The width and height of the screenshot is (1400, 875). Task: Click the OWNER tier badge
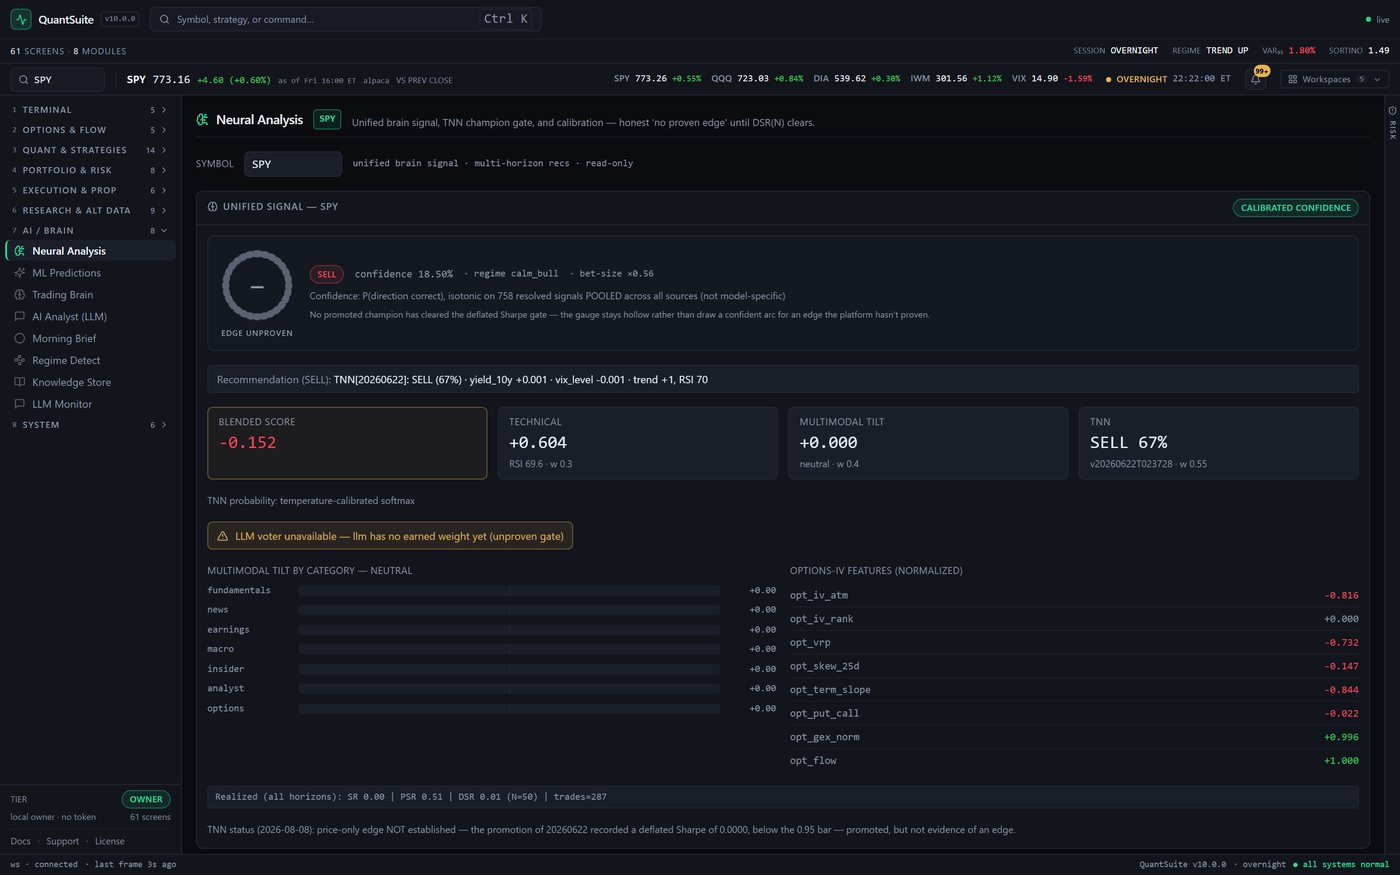(146, 799)
